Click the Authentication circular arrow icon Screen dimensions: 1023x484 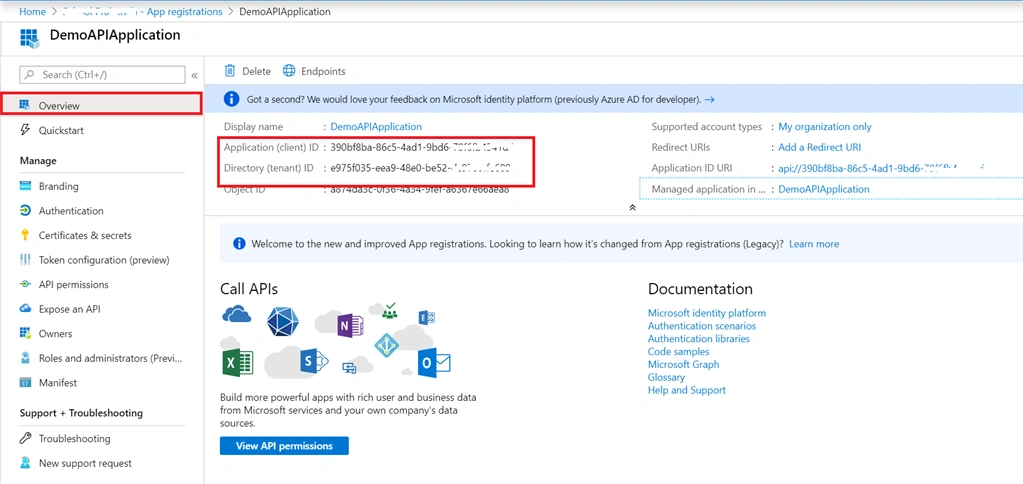[25, 211]
